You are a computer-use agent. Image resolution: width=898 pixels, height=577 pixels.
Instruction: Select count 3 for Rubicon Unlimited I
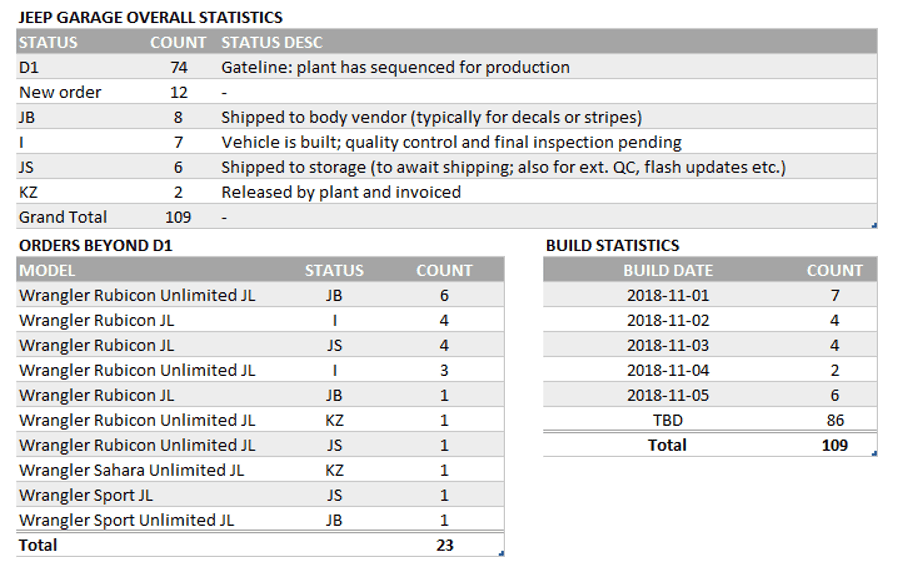444,370
